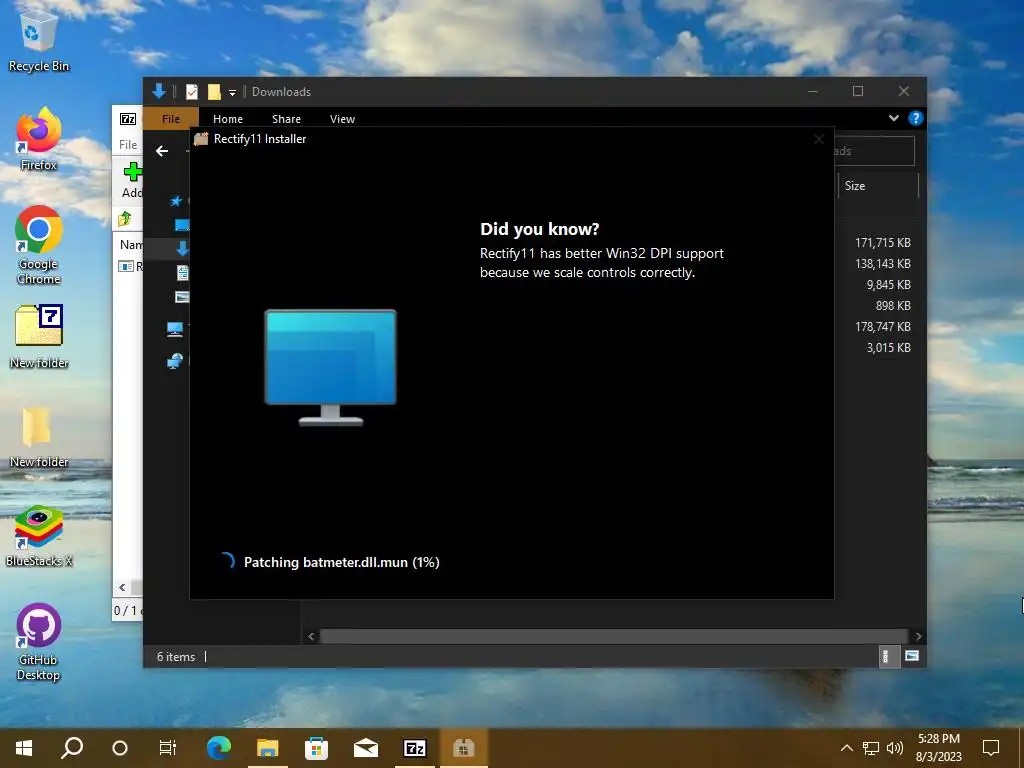Open Google Chrome desktop shortcut

click(x=39, y=245)
